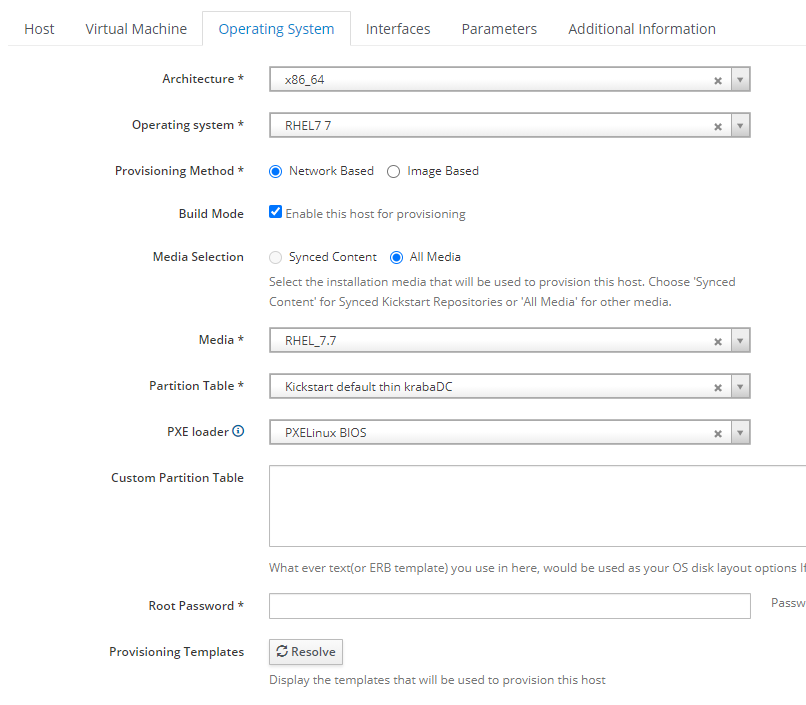Choose All Media for media selection
Image resolution: width=806 pixels, height=705 pixels.
(x=396, y=257)
